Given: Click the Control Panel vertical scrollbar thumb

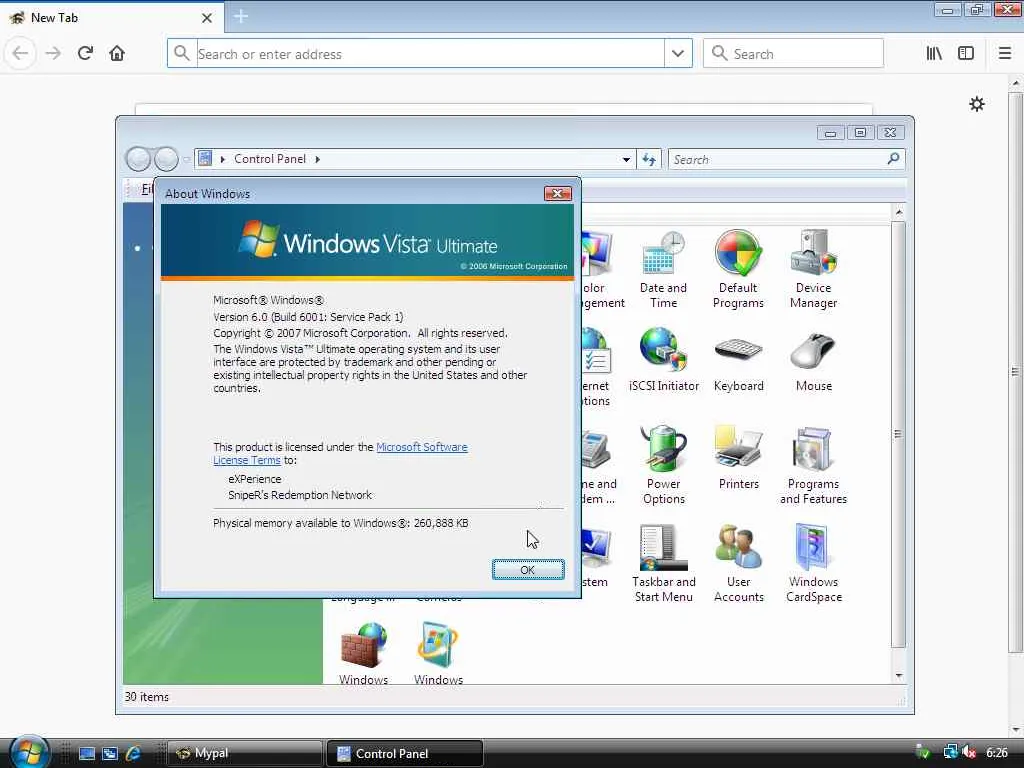Looking at the screenshot, I should coord(898,434).
